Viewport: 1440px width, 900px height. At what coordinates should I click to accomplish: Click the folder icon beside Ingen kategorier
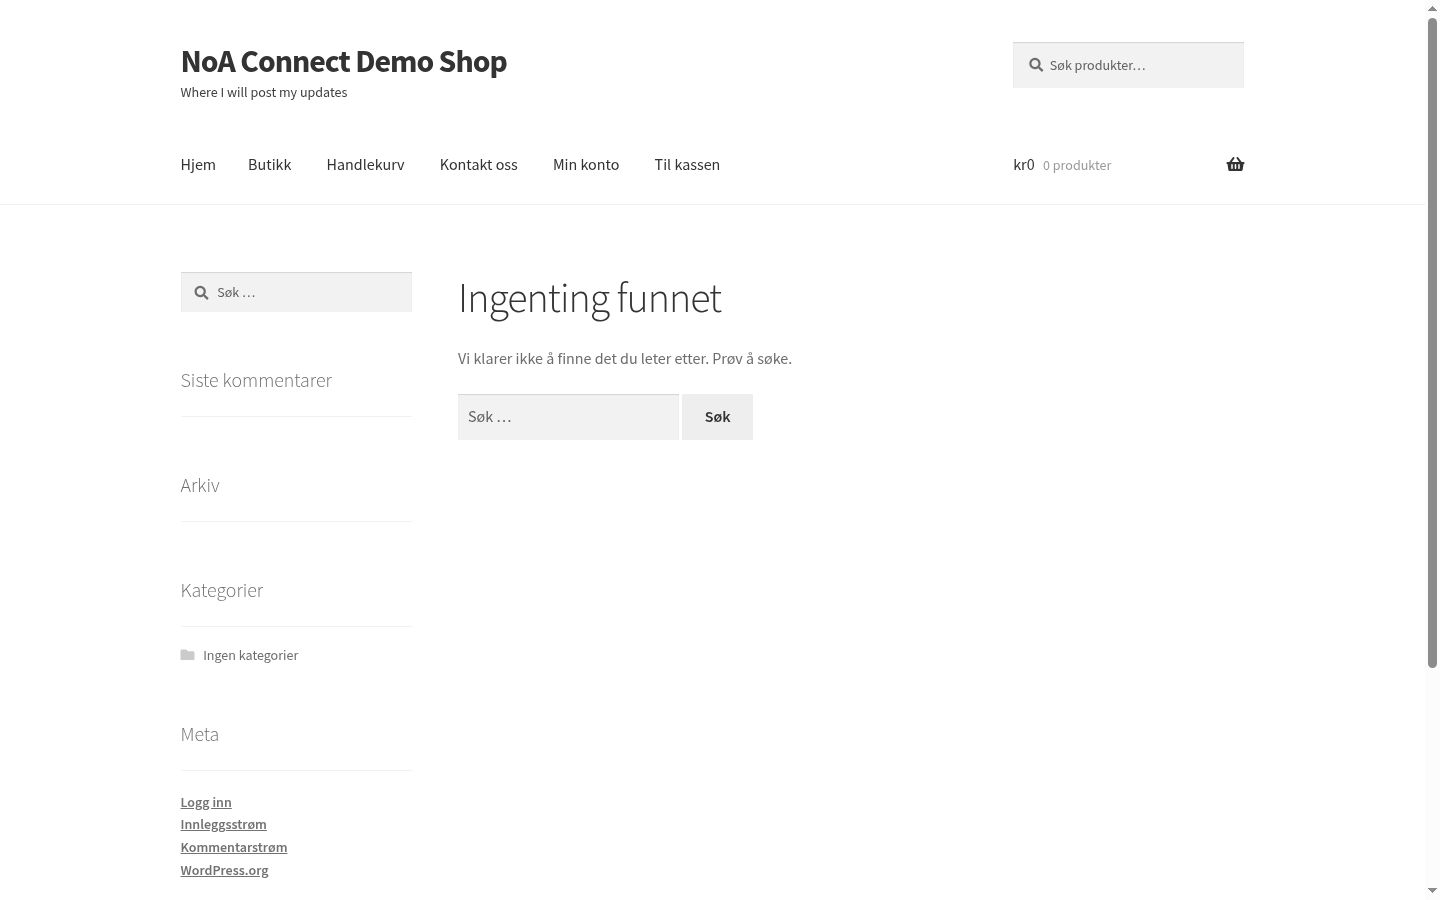pos(188,655)
